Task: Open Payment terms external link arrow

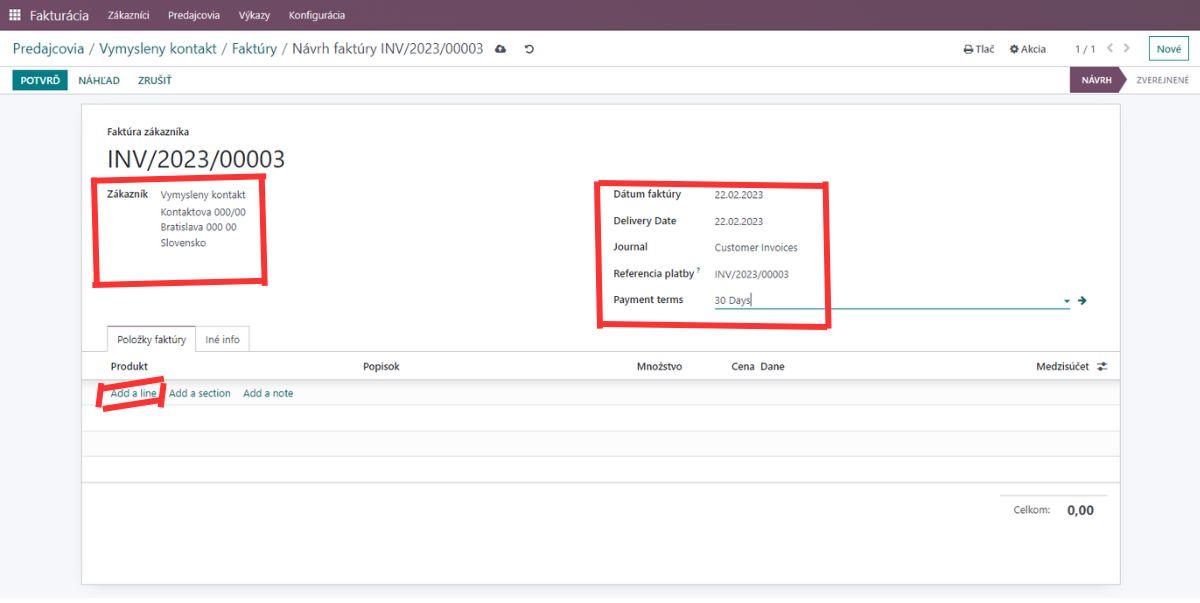Action: pos(1082,300)
